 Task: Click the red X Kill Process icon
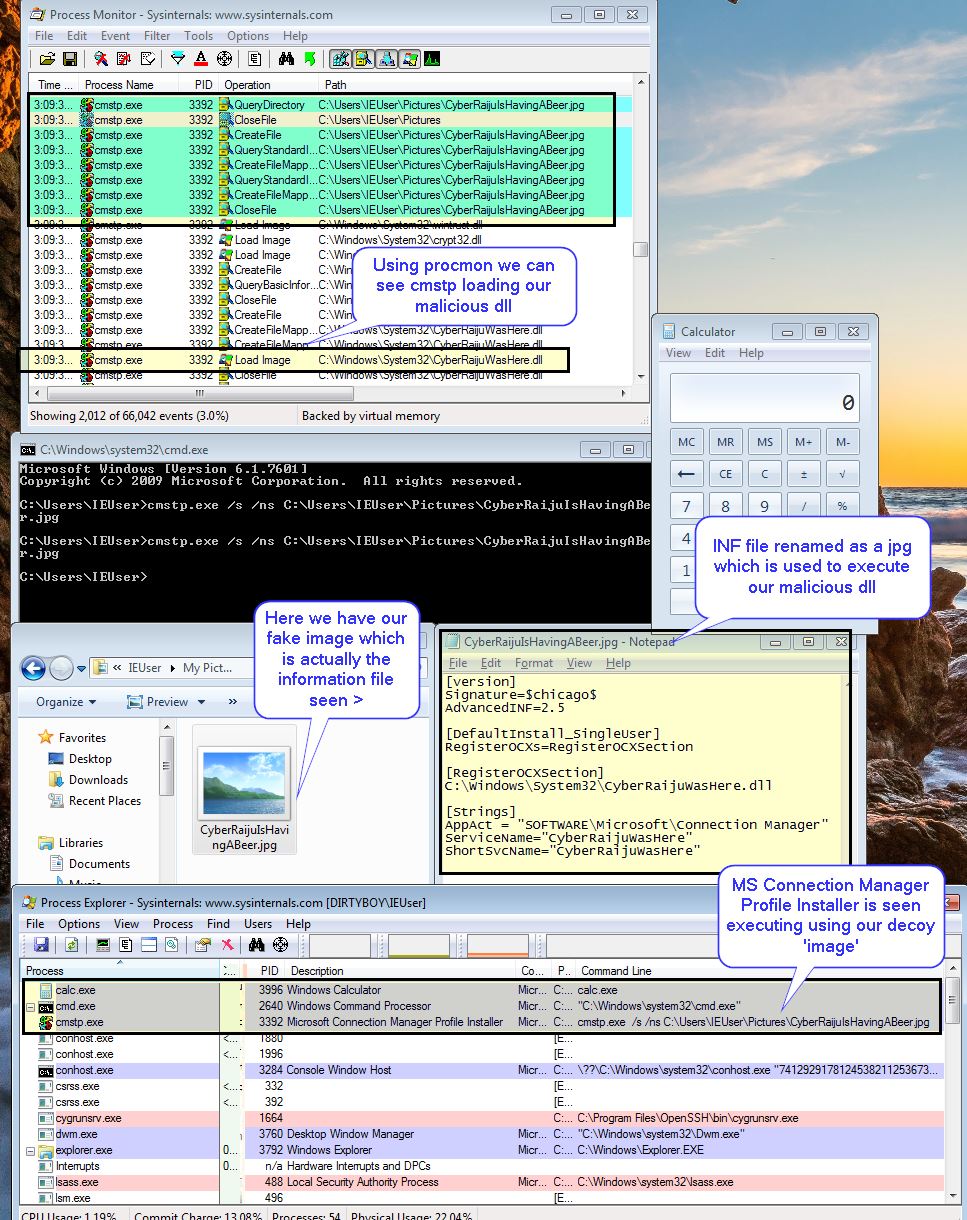pos(227,944)
